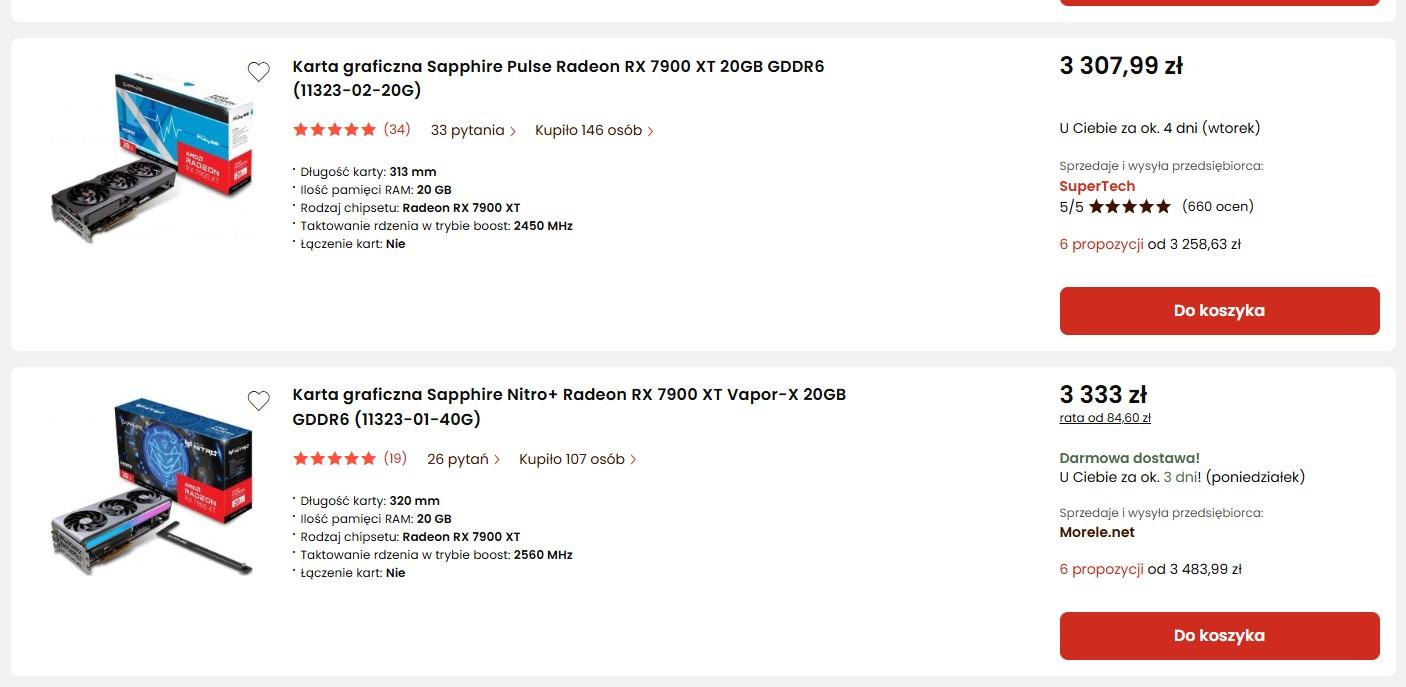The height and width of the screenshot is (687, 1406).
Task: Open star rating with 34 reviews
Action: pyautogui.click(x=351, y=130)
